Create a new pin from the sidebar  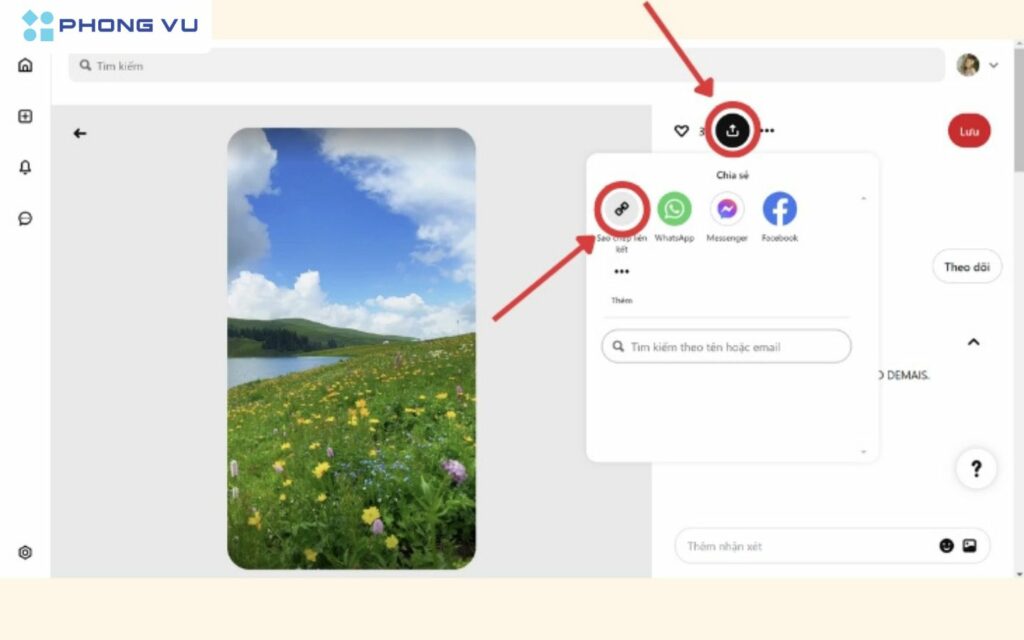coord(25,116)
